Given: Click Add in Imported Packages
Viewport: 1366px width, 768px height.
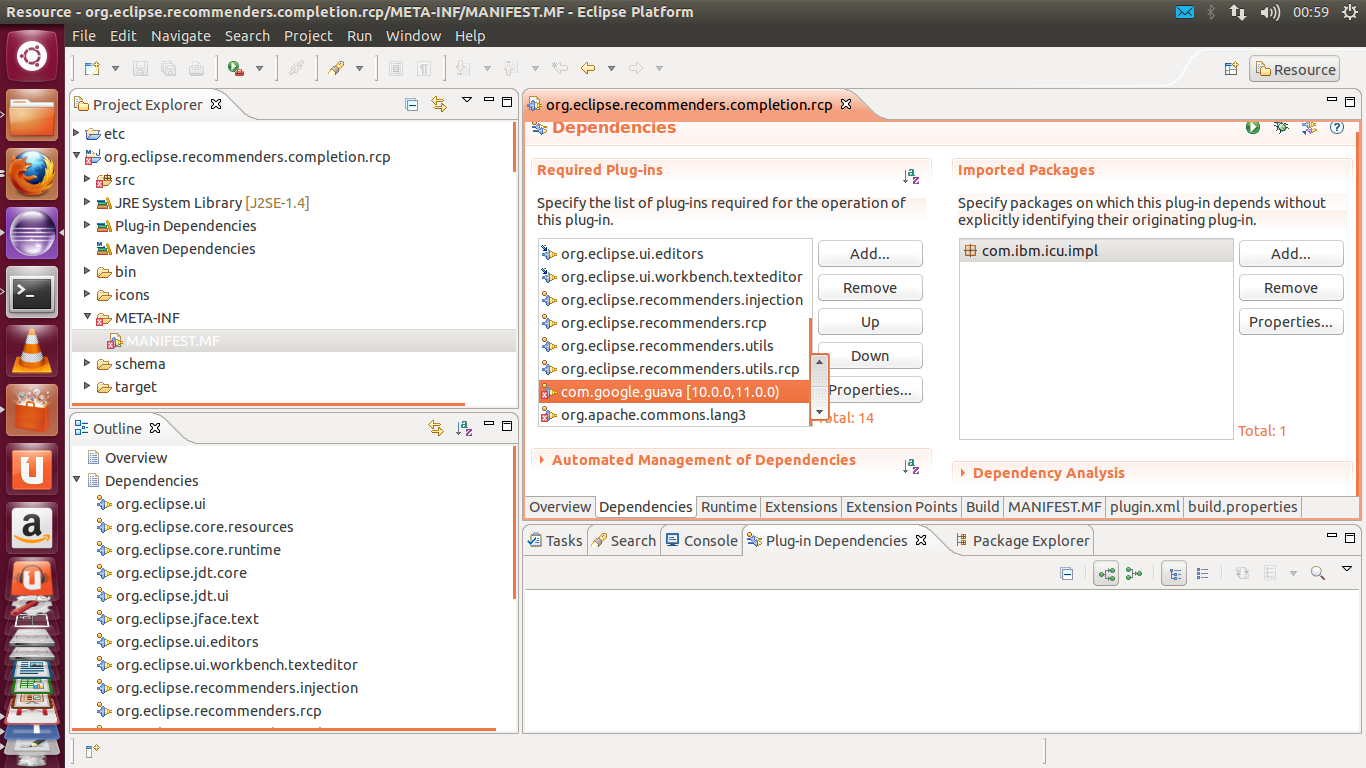Looking at the screenshot, I should (1291, 254).
